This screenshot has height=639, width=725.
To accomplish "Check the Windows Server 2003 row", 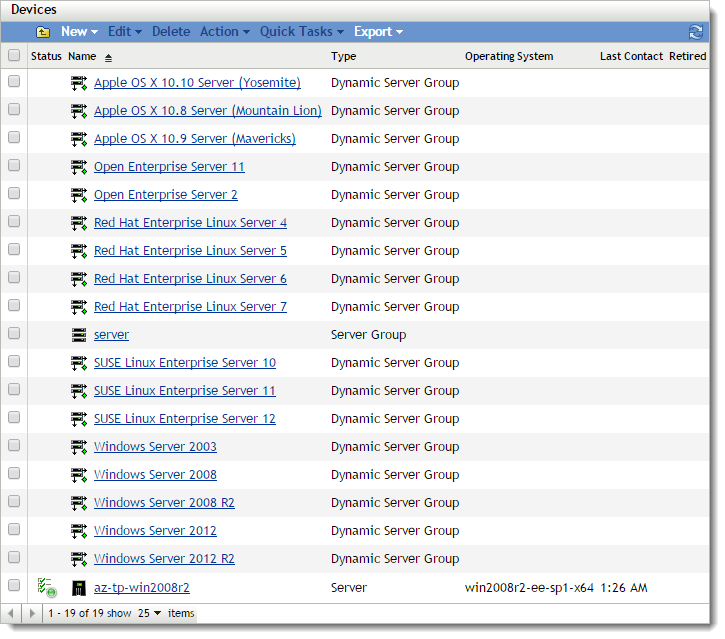I will [14, 445].
